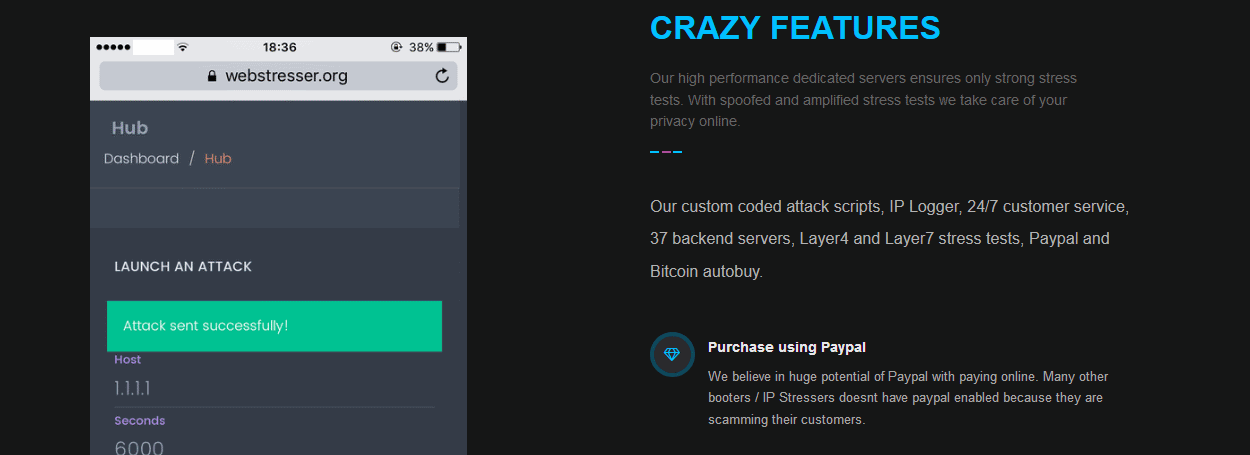Click the Wi-Fi icon in the phone status bar
1250x455 pixels.
182,47
